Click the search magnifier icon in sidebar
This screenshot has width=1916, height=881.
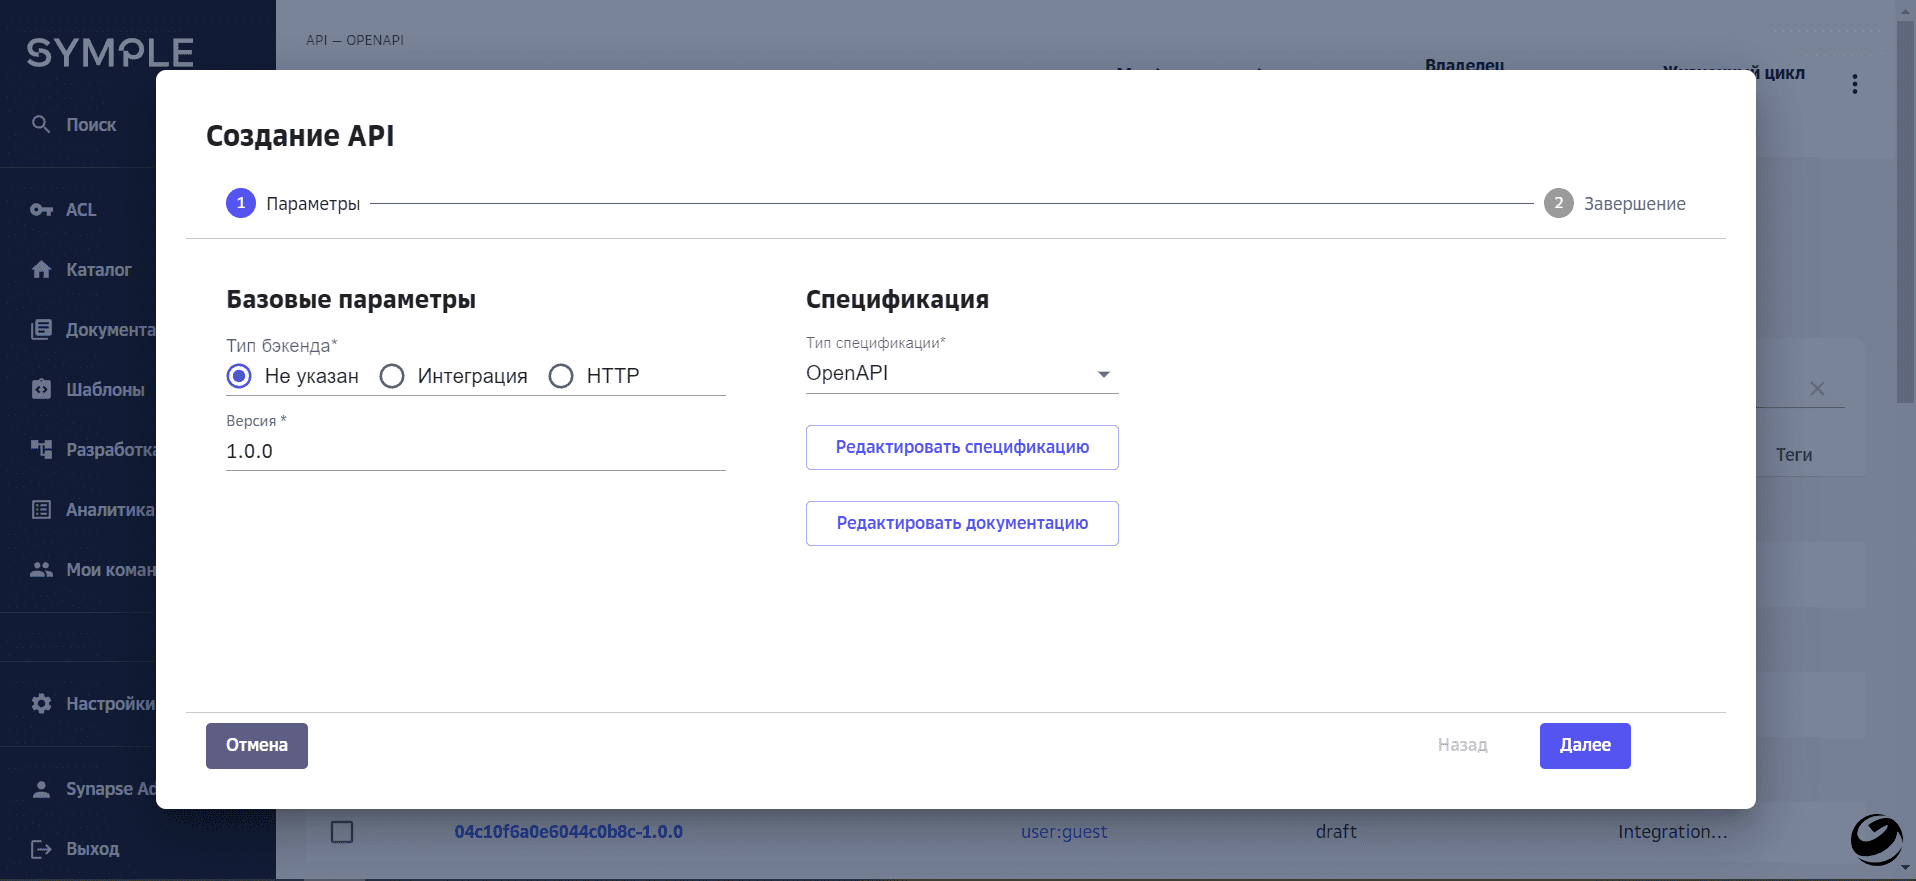click(41, 124)
